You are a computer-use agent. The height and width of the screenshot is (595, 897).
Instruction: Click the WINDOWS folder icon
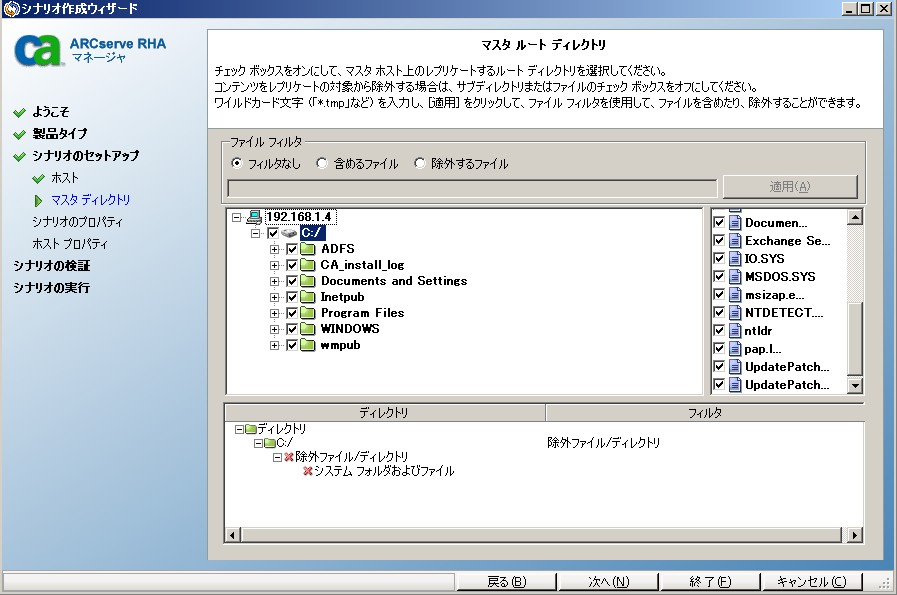[x=308, y=329]
